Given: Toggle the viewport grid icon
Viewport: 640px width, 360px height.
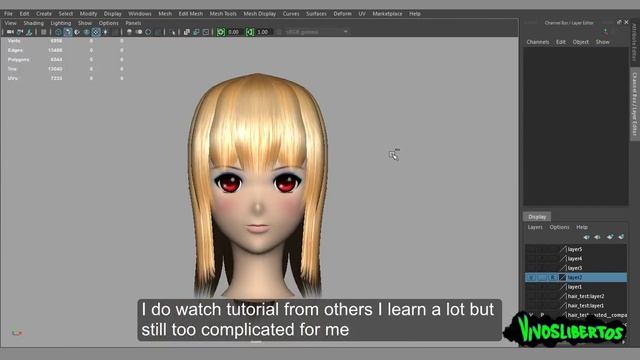Looking at the screenshot, I should tap(43, 32).
